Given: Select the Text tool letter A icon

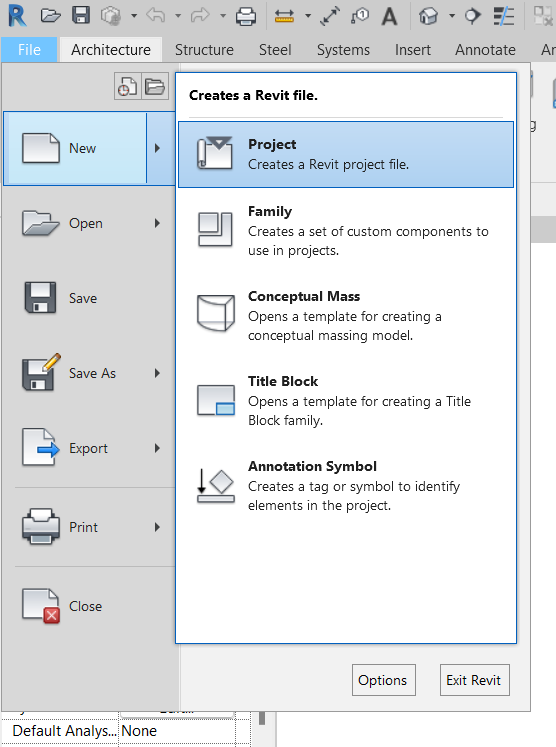Looking at the screenshot, I should [x=389, y=16].
